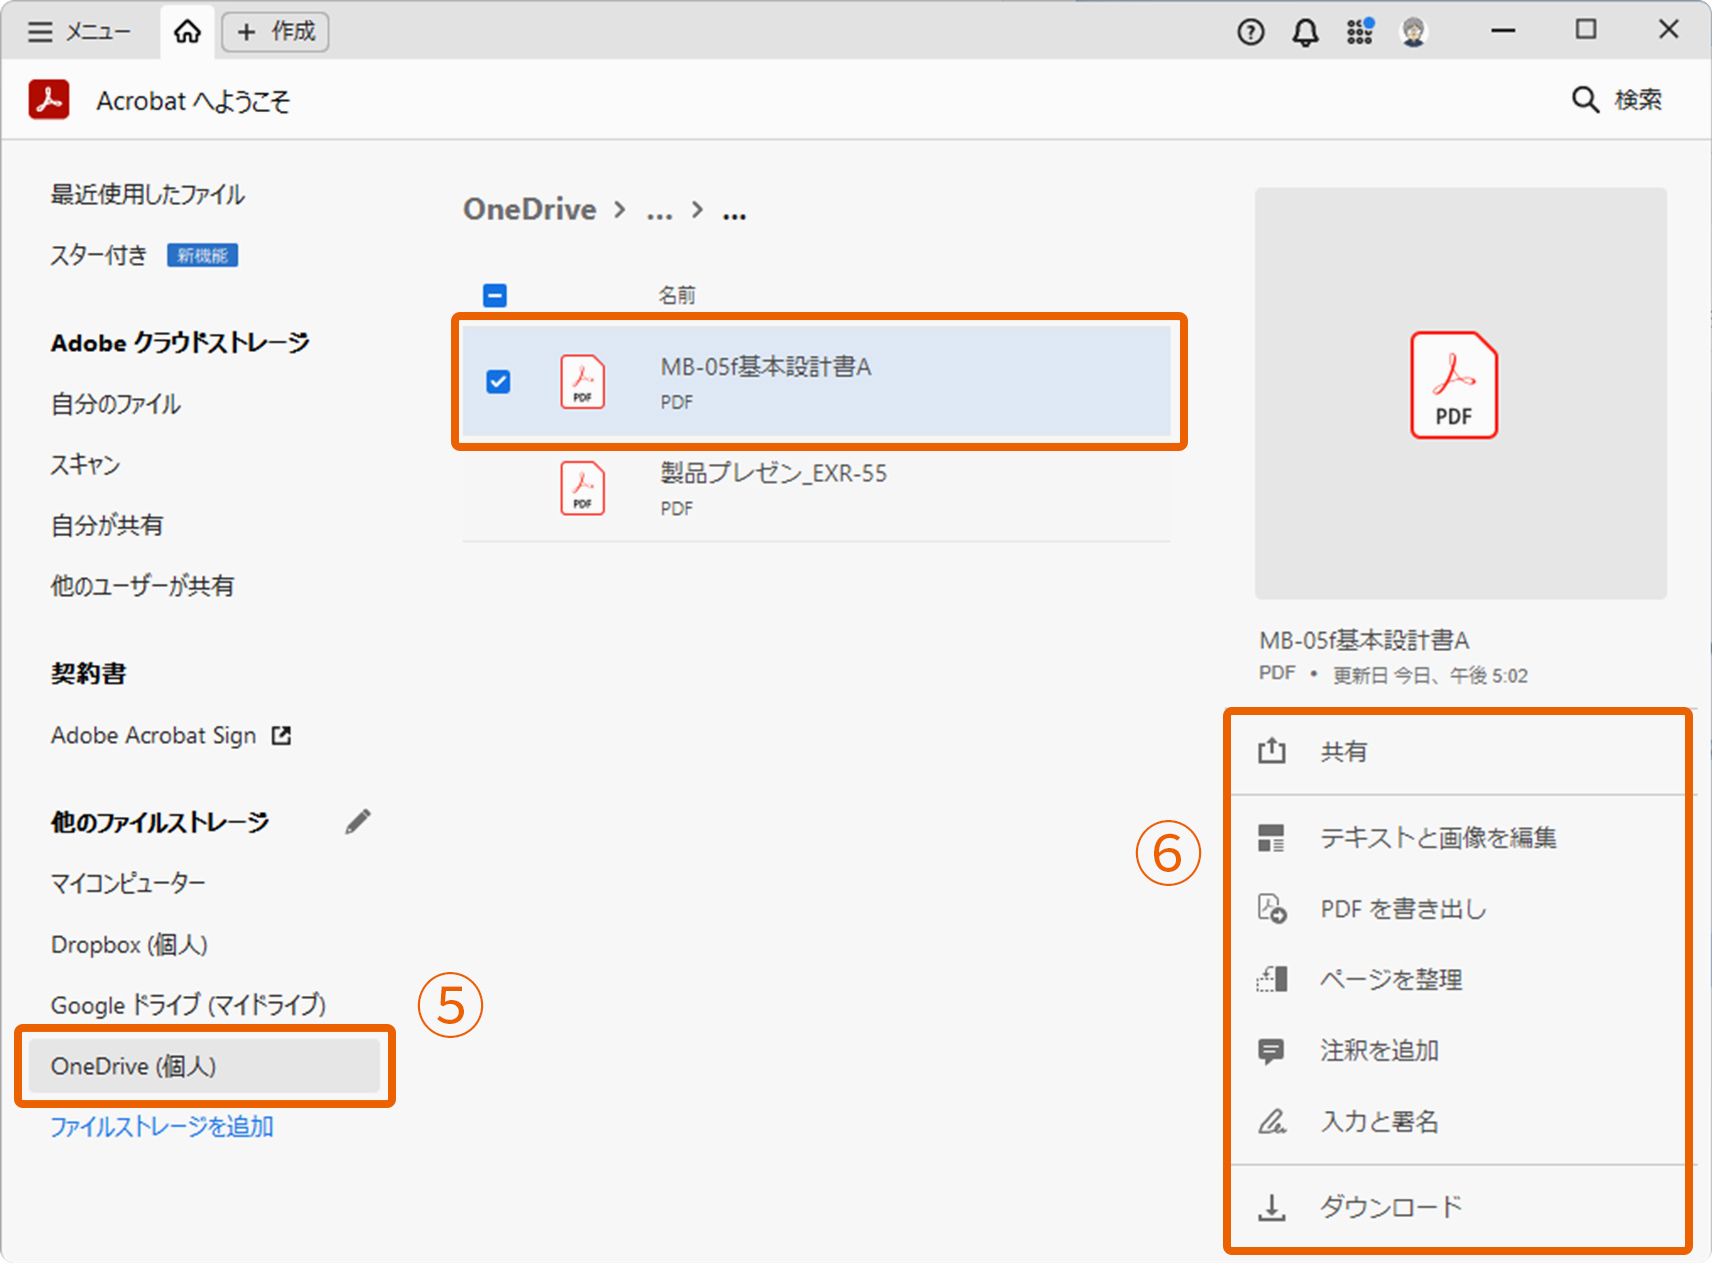Click the file name MB-05f基本設計書A in the list
1713x1265 pixels.
click(x=766, y=367)
